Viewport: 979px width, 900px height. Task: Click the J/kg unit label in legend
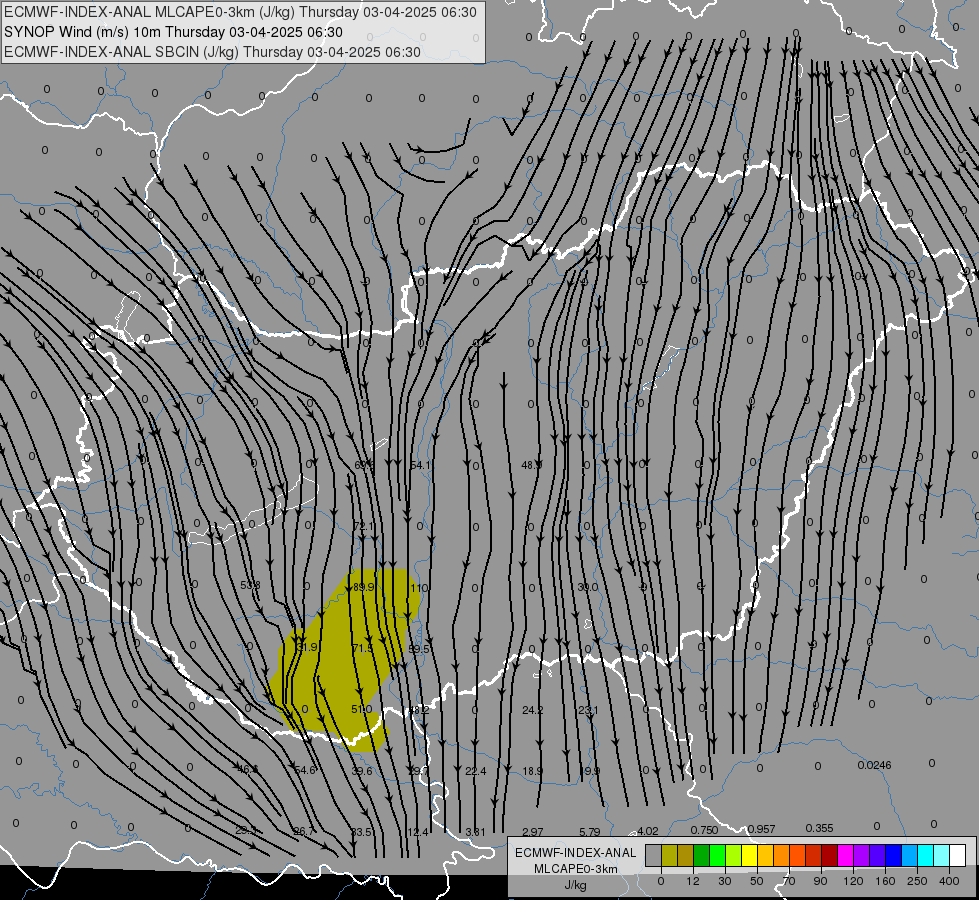coord(576,885)
